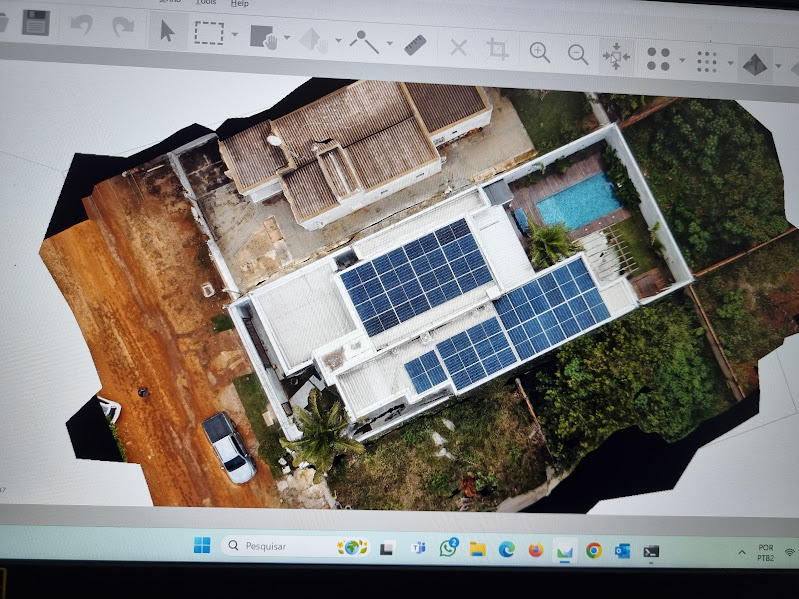The width and height of the screenshot is (799, 599).
Task: Select the Navigation arrow pointer tool
Action: pos(167,30)
